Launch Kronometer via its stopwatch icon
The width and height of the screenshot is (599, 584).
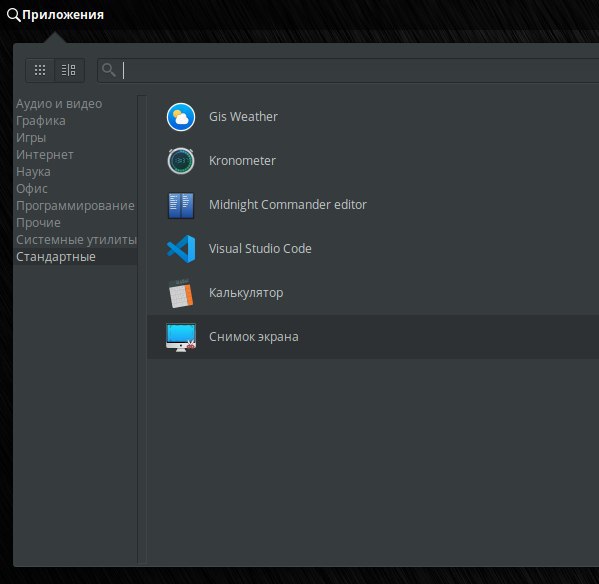[181, 161]
